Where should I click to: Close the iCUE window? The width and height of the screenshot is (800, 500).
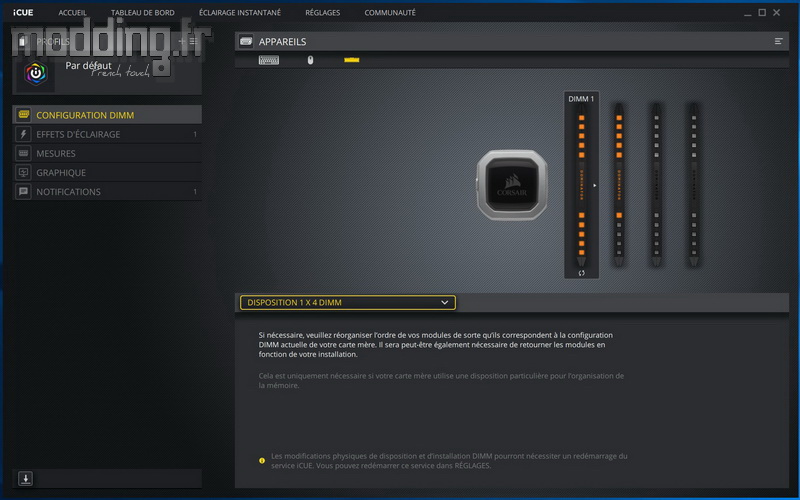[777, 12]
